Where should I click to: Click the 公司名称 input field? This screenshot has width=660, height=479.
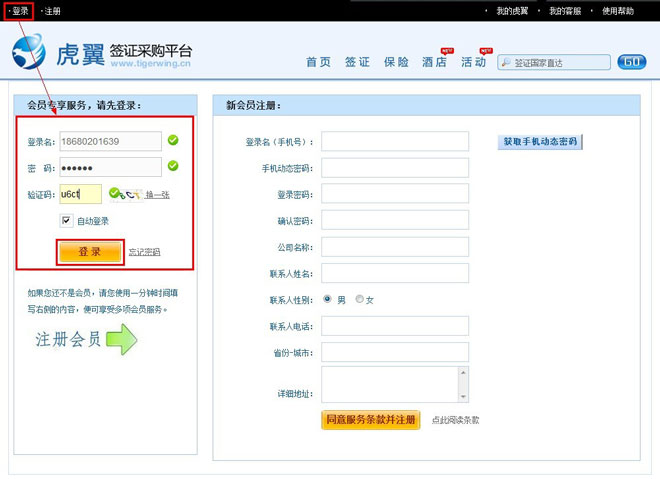(395, 247)
